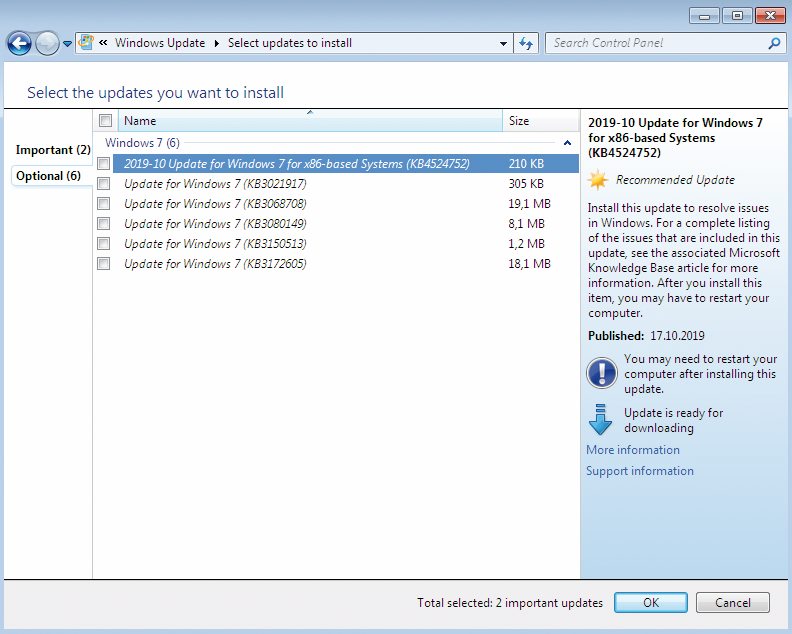Check the KB3172605 update checkbox
Screen dimensions: 792x634
[x=104, y=264]
